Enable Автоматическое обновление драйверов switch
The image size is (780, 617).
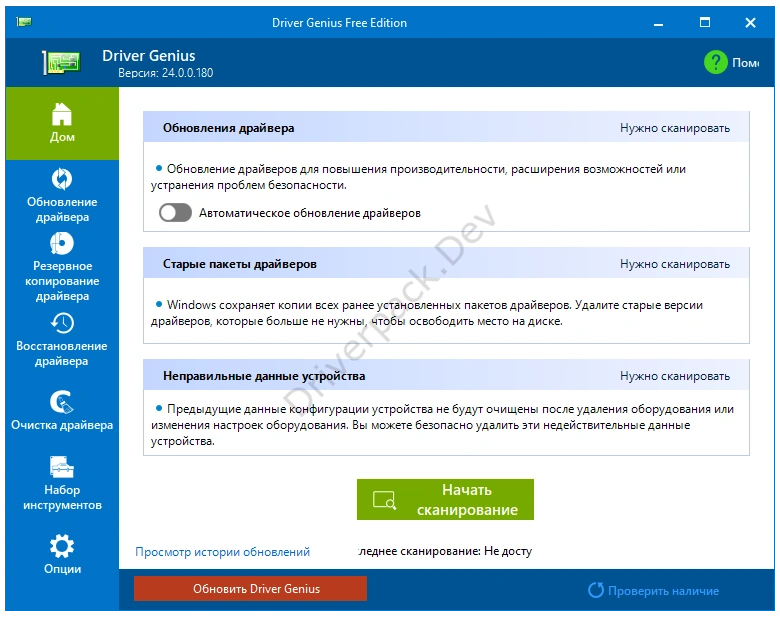pyautogui.click(x=175, y=213)
